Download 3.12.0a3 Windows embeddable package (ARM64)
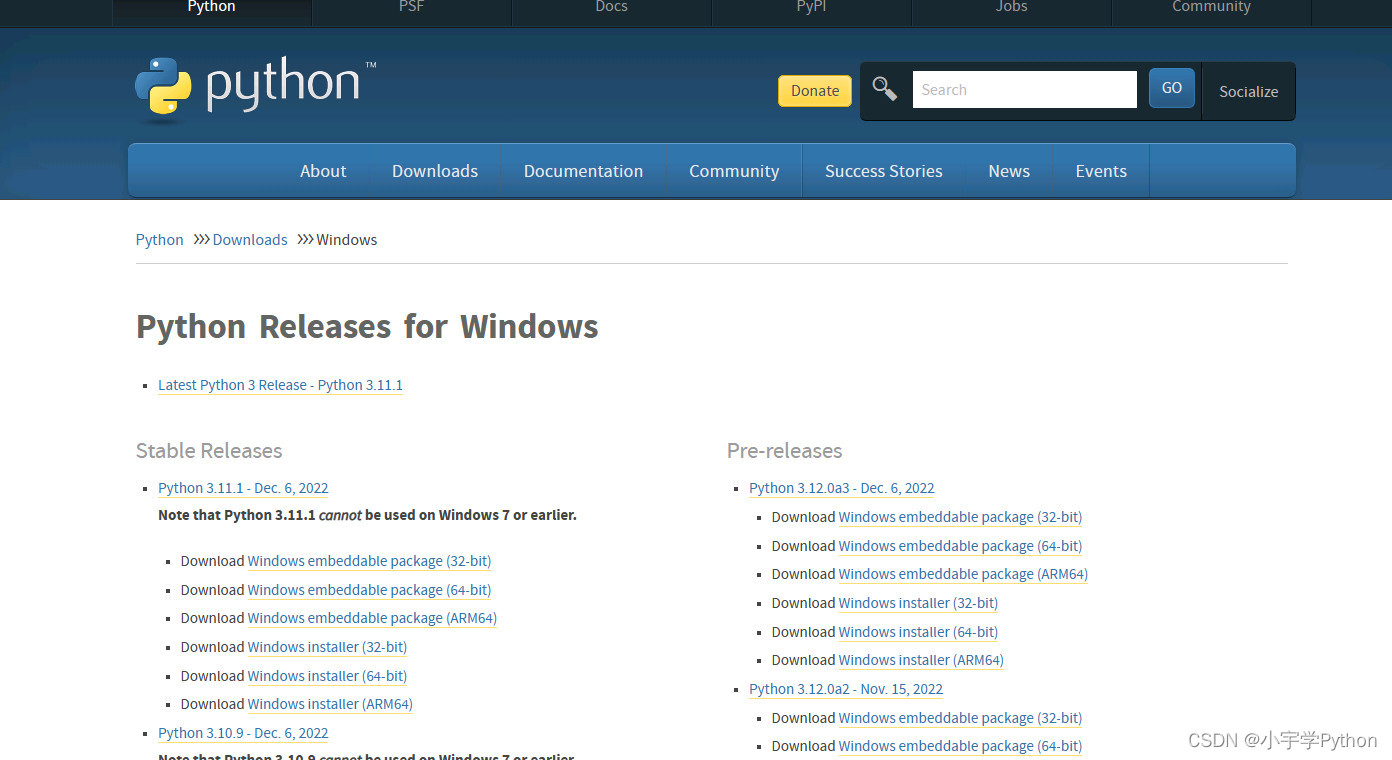Image resolution: width=1392 pixels, height=760 pixels. (963, 574)
